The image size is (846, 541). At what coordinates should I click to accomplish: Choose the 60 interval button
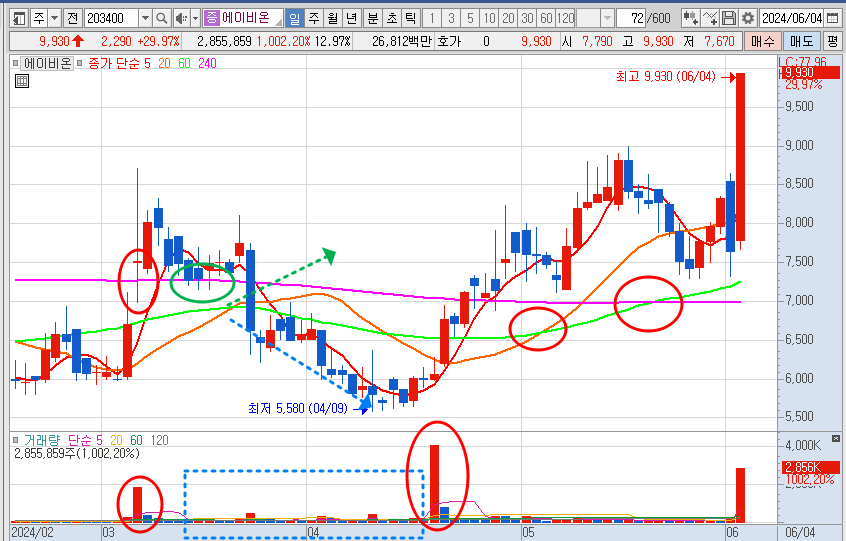(546, 18)
